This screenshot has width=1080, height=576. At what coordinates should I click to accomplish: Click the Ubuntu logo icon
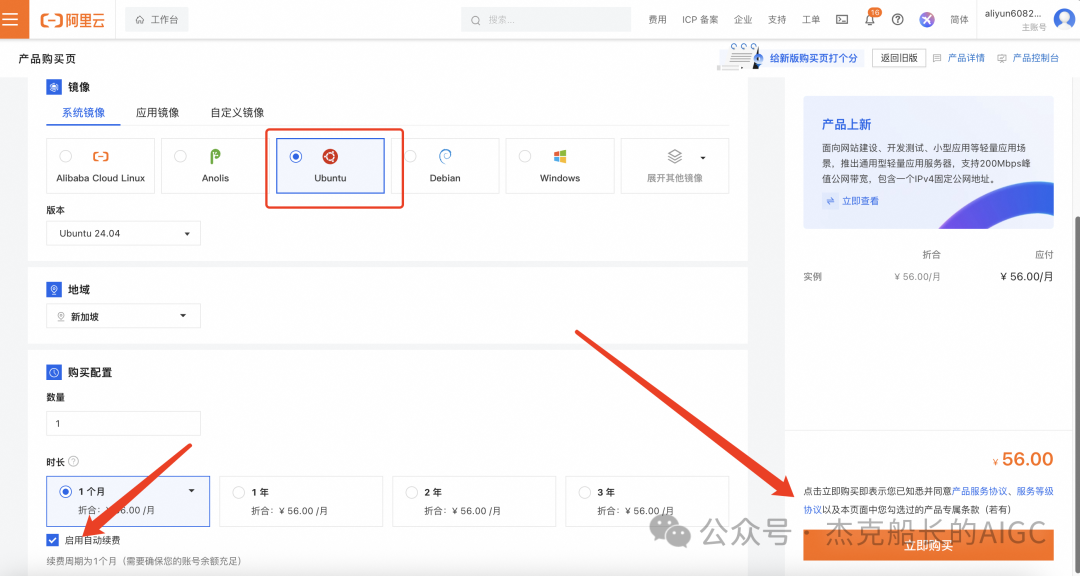[x=330, y=156]
